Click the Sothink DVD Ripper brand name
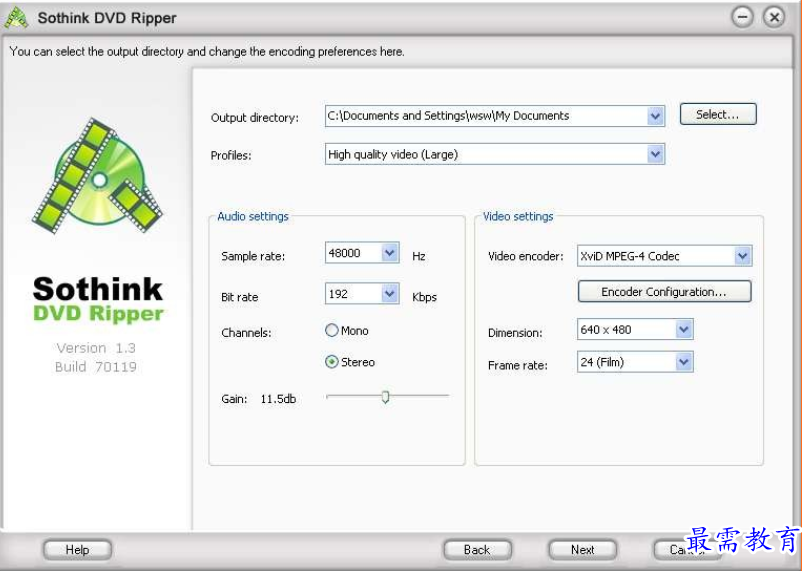 click(98, 299)
